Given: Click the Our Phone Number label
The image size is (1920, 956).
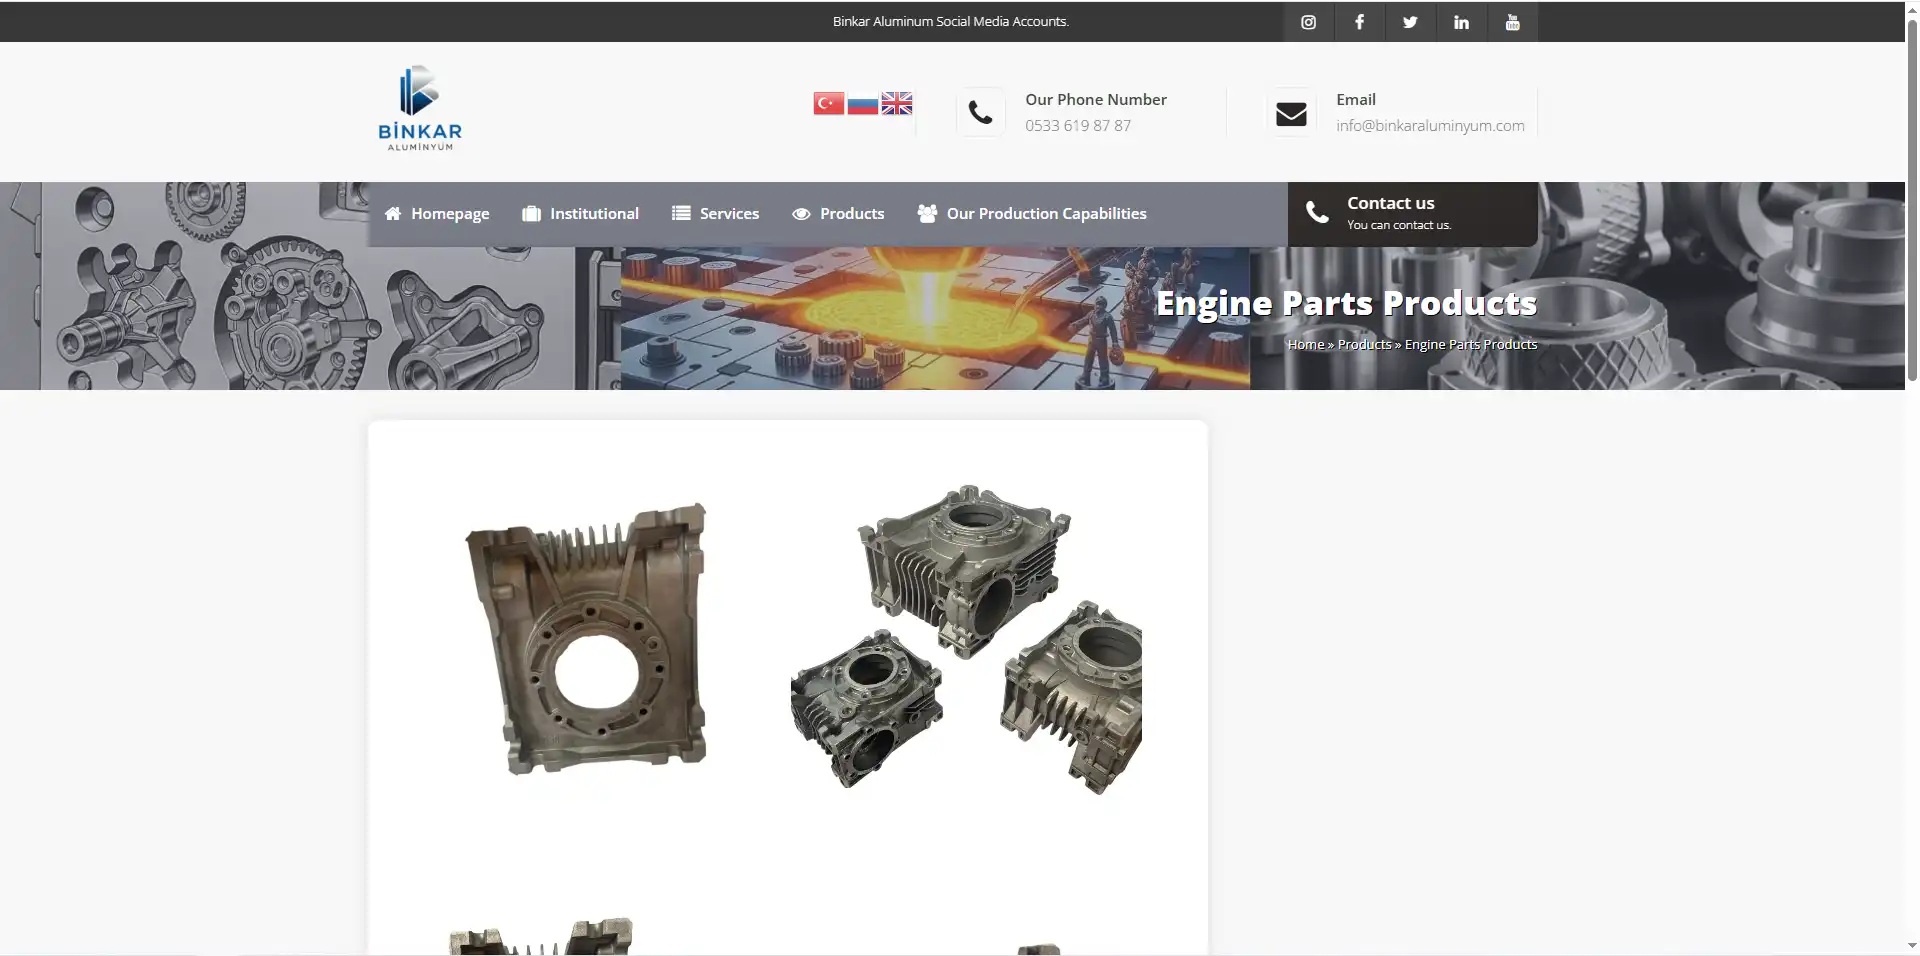Looking at the screenshot, I should [1096, 100].
